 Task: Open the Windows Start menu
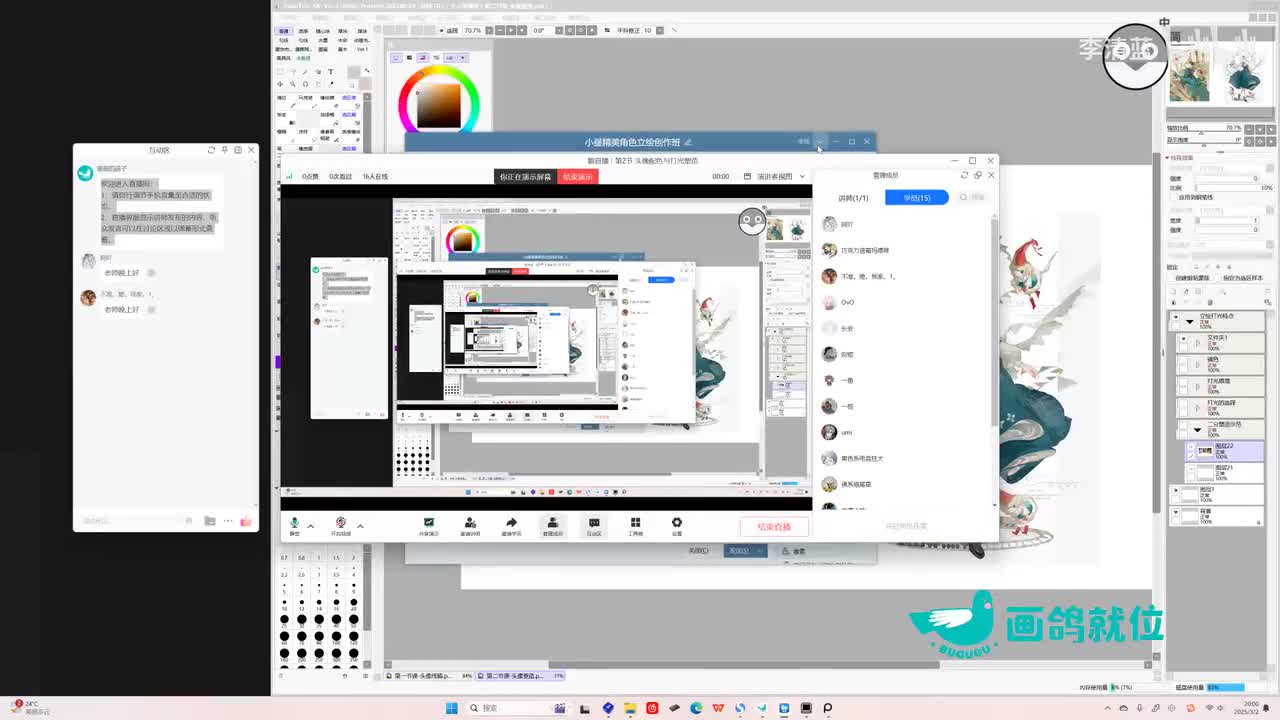[x=451, y=708]
